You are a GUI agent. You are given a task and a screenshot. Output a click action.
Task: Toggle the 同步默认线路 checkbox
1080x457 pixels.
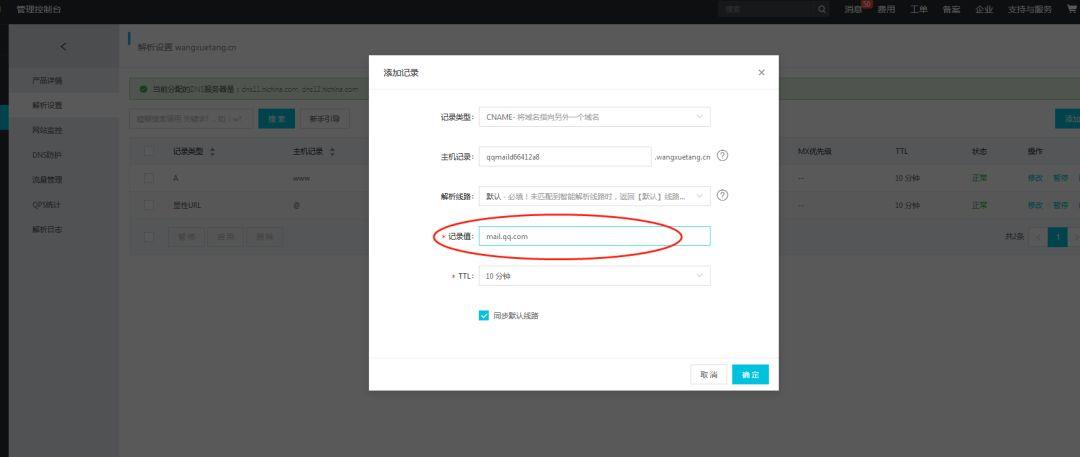[x=484, y=316]
